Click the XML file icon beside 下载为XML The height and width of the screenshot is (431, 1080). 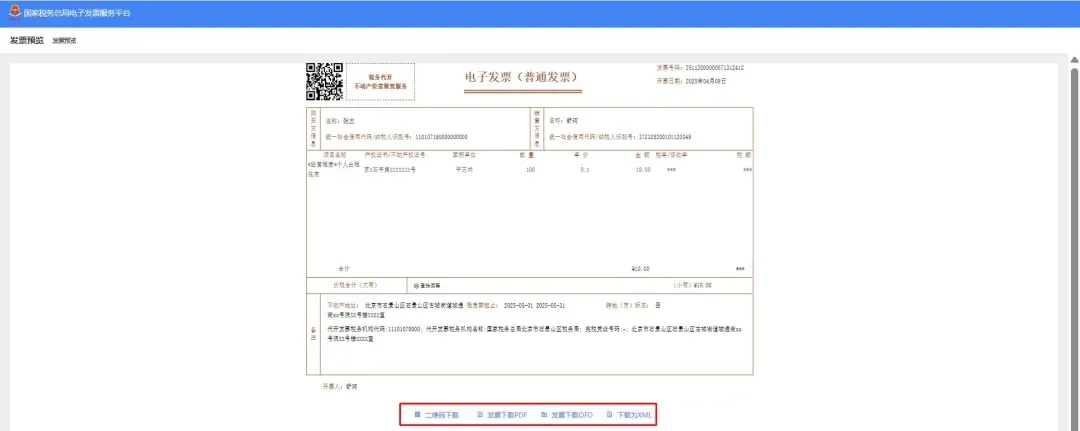(x=608, y=414)
